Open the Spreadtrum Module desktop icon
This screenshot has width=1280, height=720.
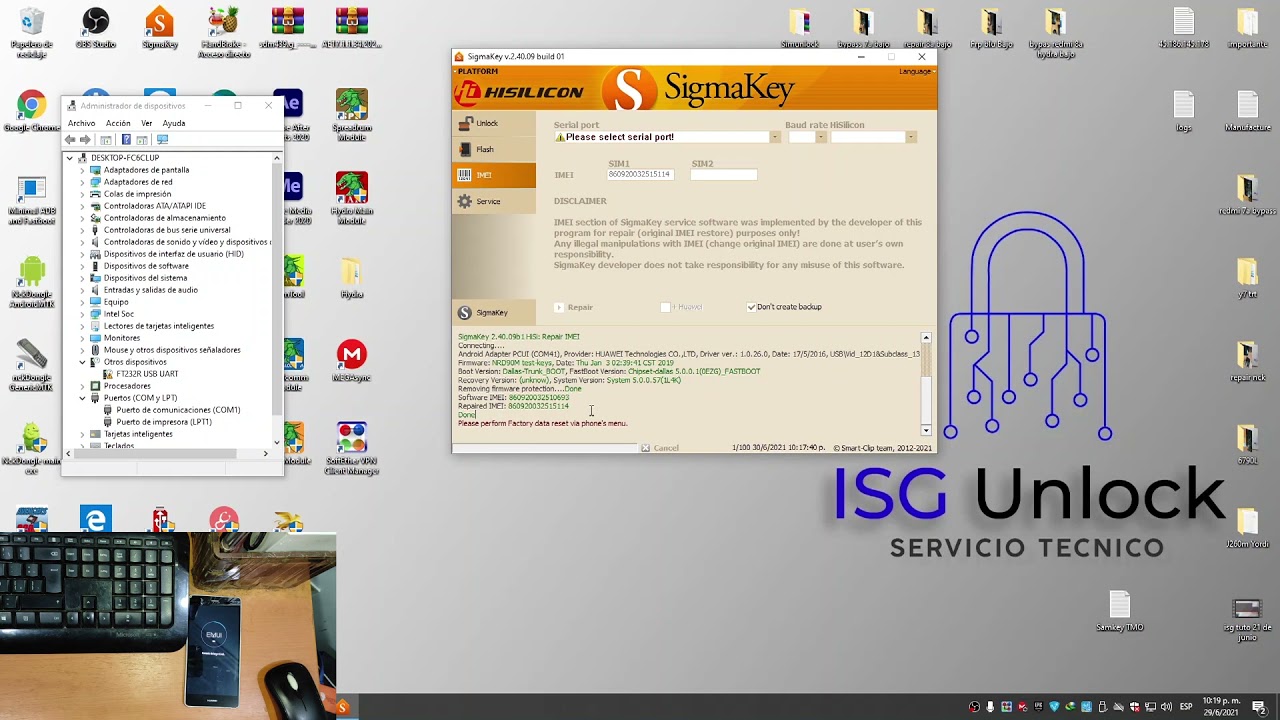pos(351,115)
